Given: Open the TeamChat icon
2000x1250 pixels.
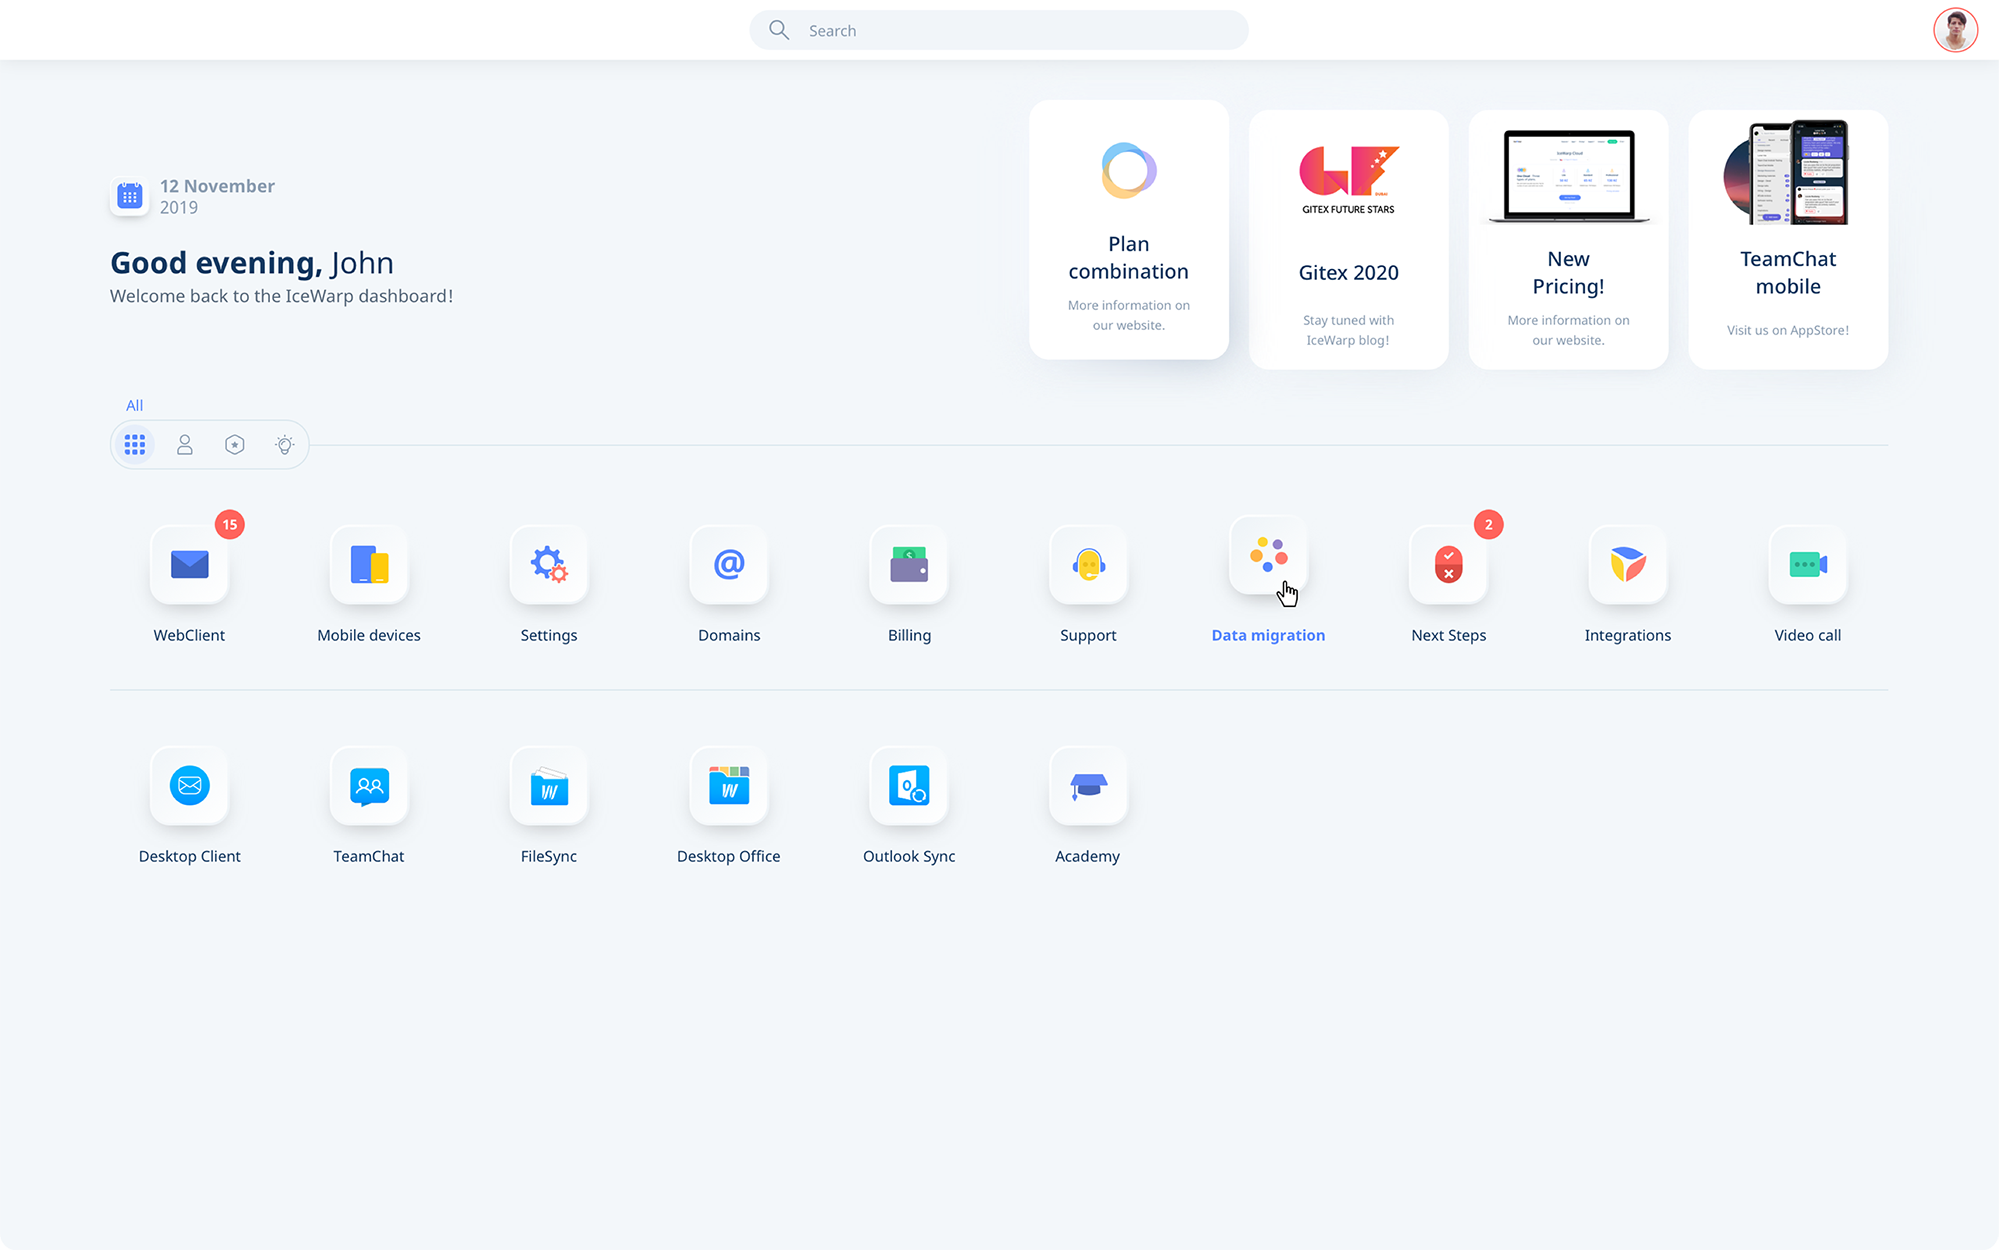Looking at the screenshot, I should click(x=369, y=786).
